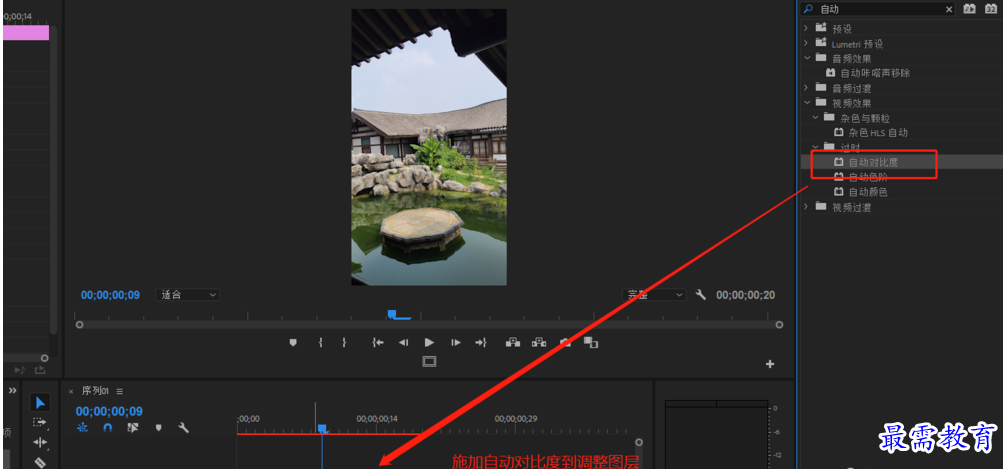Open playback resolution dropdown 完整
Viewport: 1003px width, 469px height.
pyautogui.click(x=654, y=295)
